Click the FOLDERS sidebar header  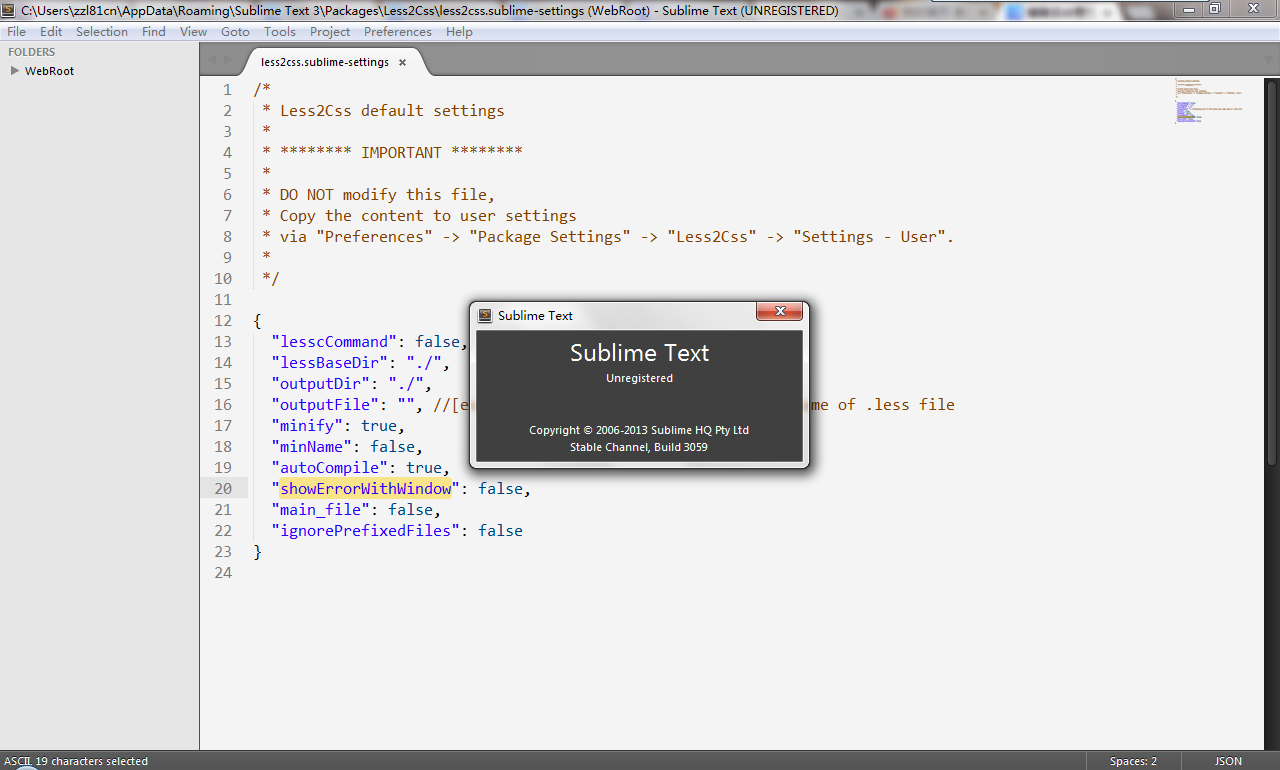pyautogui.click(x=32, y=52)
